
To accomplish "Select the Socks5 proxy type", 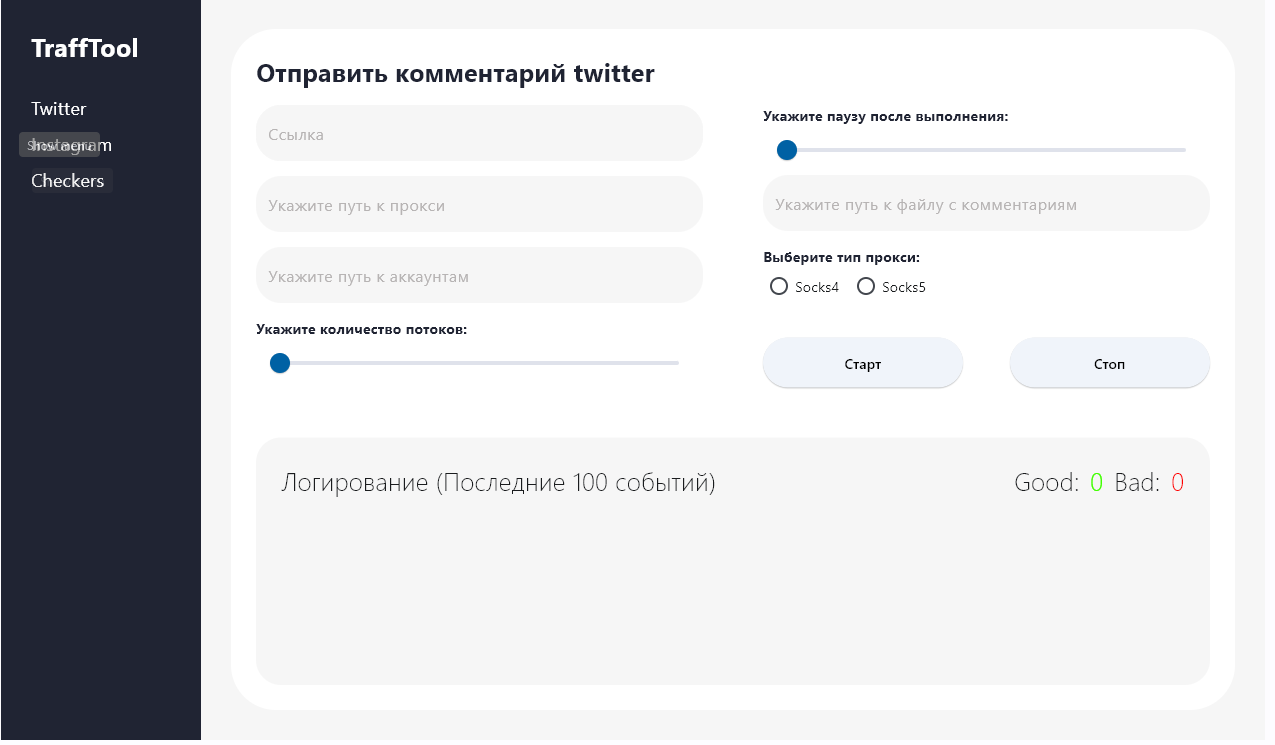I will 866,287.
